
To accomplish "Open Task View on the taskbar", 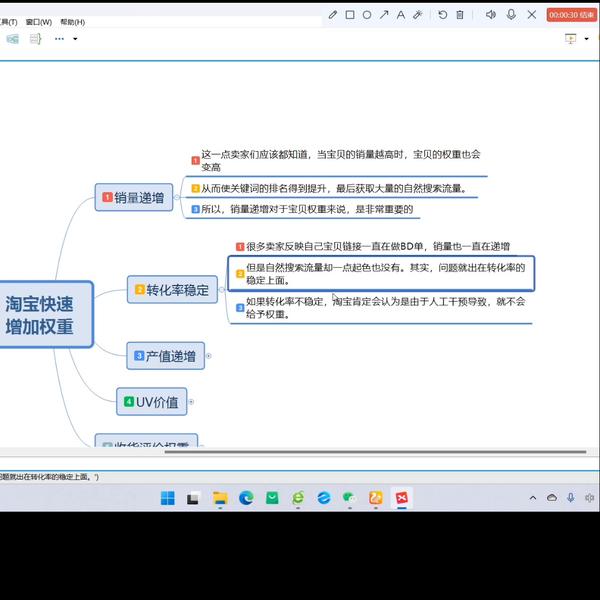I will click(193, 498).
